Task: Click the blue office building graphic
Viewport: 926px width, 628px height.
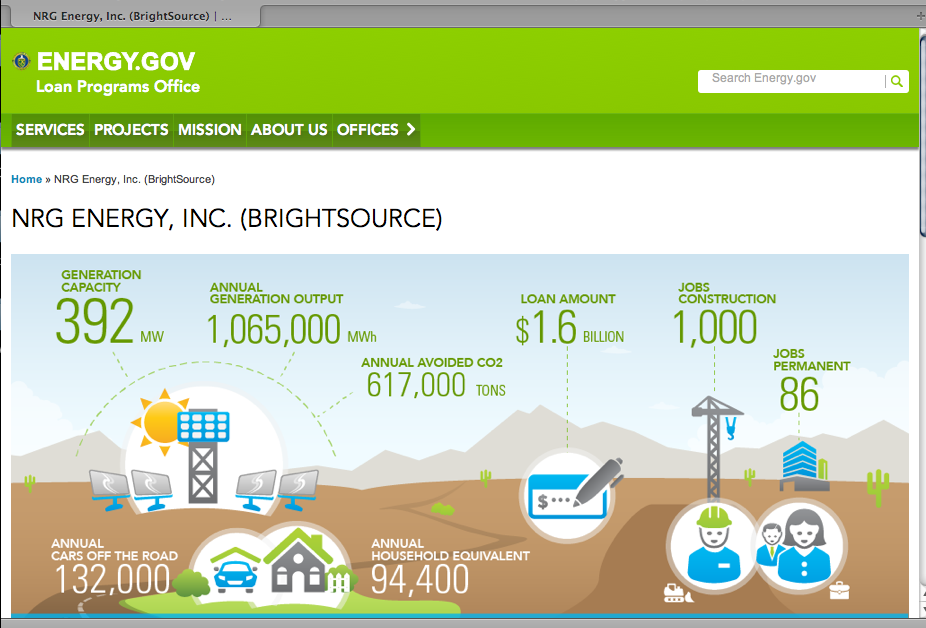Action: pyautogui.click(x=804, y=466)
